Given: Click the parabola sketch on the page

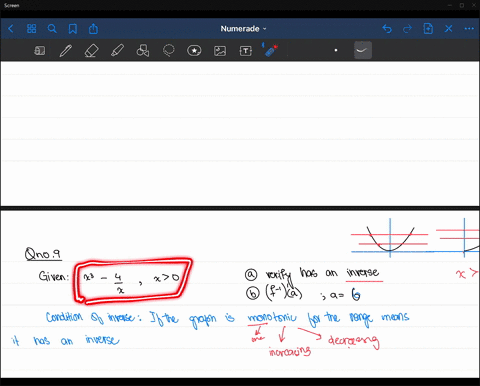Looking at the screenshot, I should click(x=390, y=239).
